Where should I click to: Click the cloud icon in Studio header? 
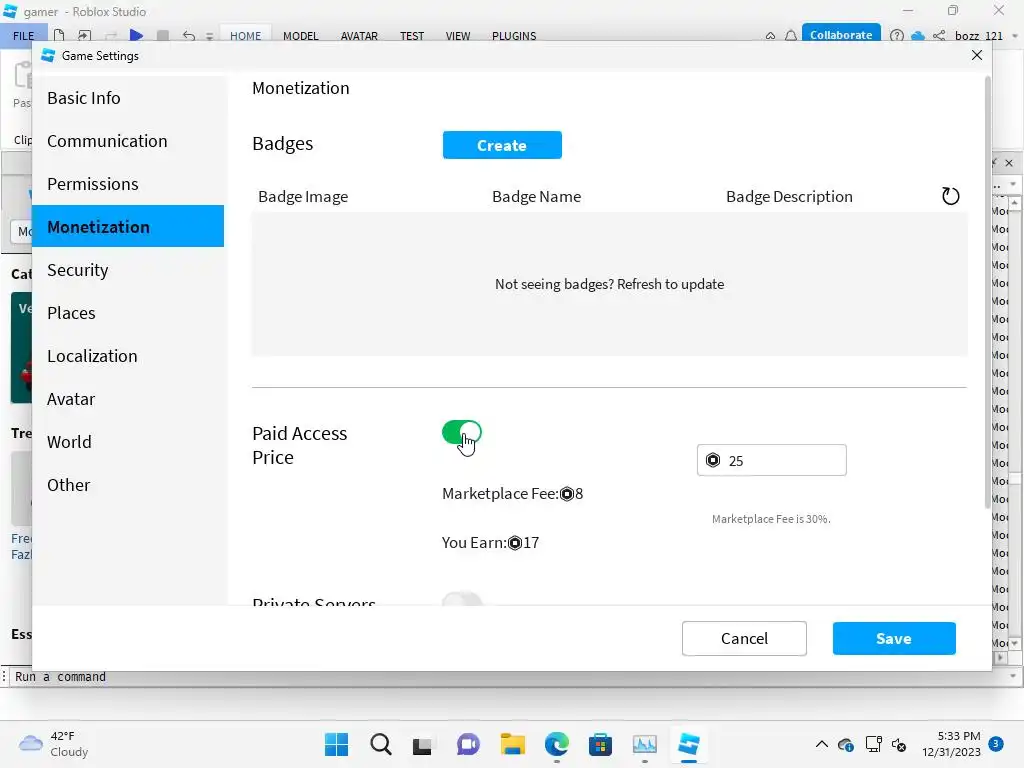tap(918, 35)
